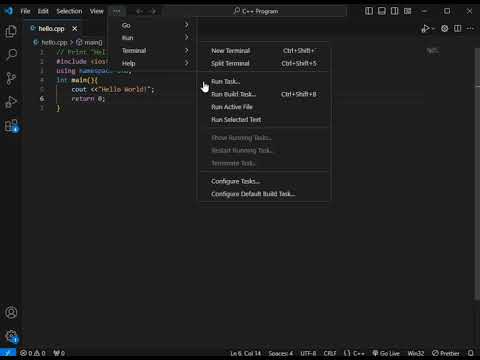Select Split Terminal menu item
480x360 pixels.
(x=264, y=63)
